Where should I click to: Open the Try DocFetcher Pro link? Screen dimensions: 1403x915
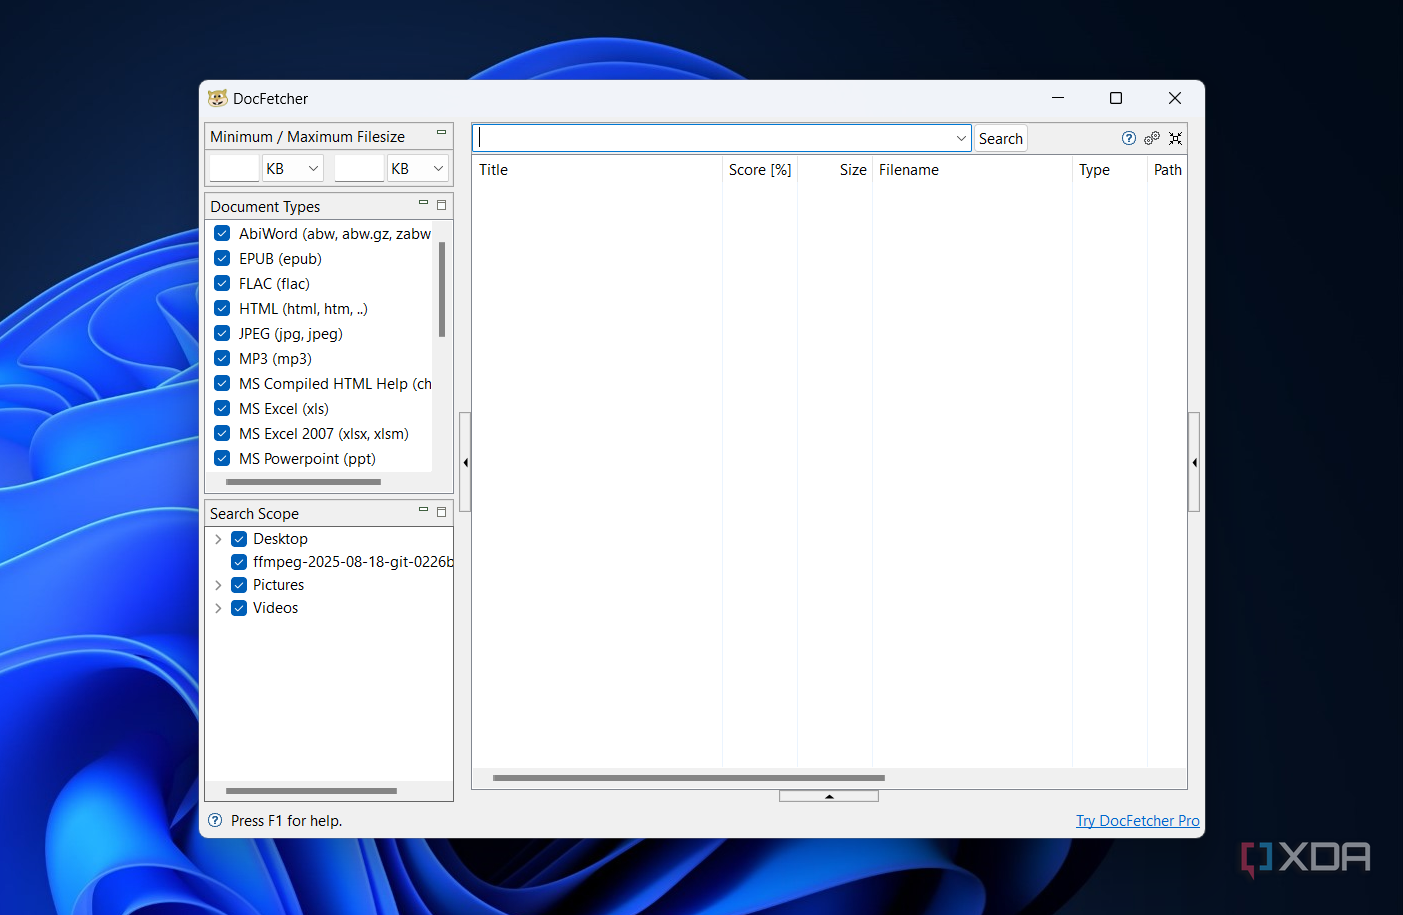click(x=1137, y=821)
